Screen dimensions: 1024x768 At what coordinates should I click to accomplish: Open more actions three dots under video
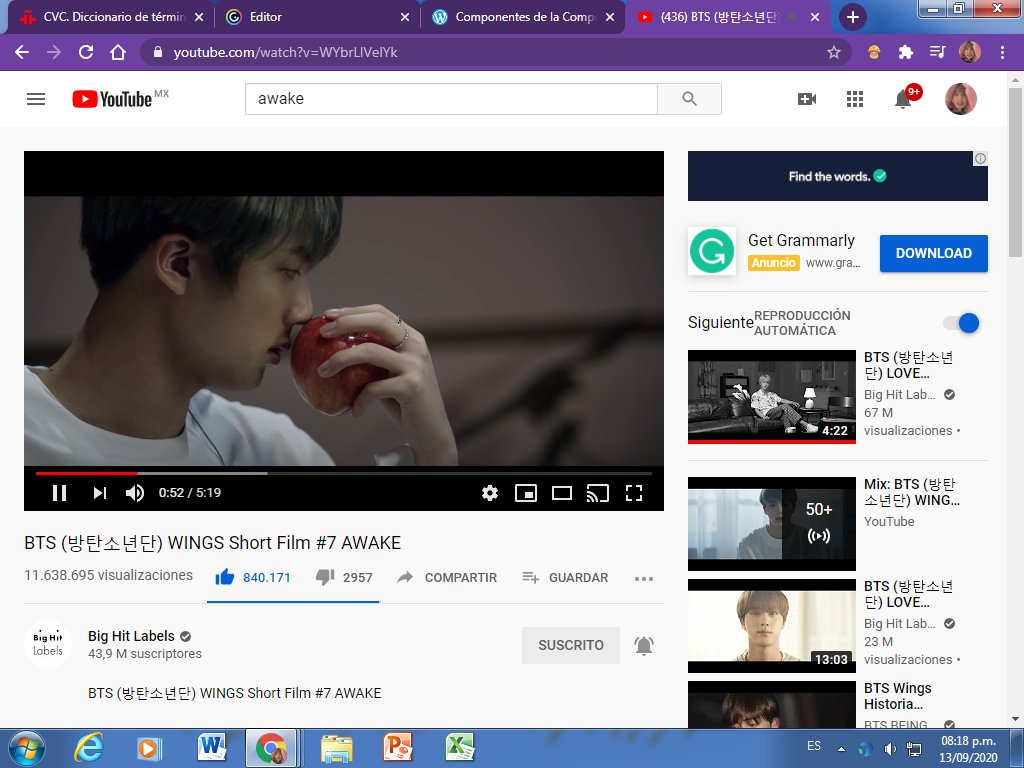[x=644, y=579]
